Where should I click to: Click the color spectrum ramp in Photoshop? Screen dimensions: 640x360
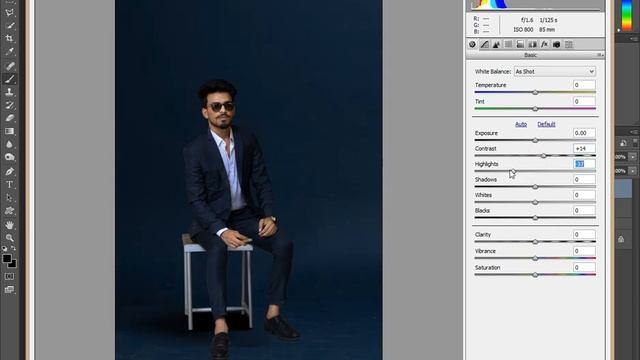click(x=627, y=14)
